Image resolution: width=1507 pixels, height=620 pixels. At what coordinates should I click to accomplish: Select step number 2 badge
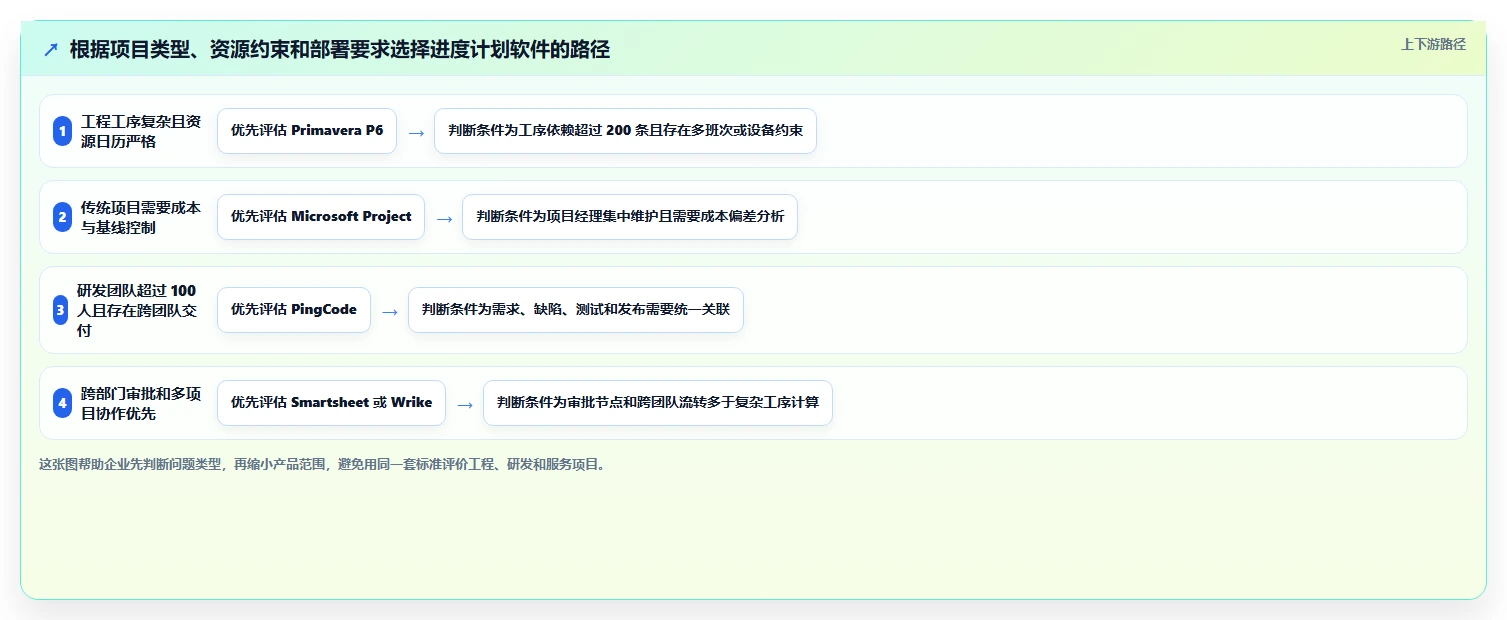pos(62,217)
